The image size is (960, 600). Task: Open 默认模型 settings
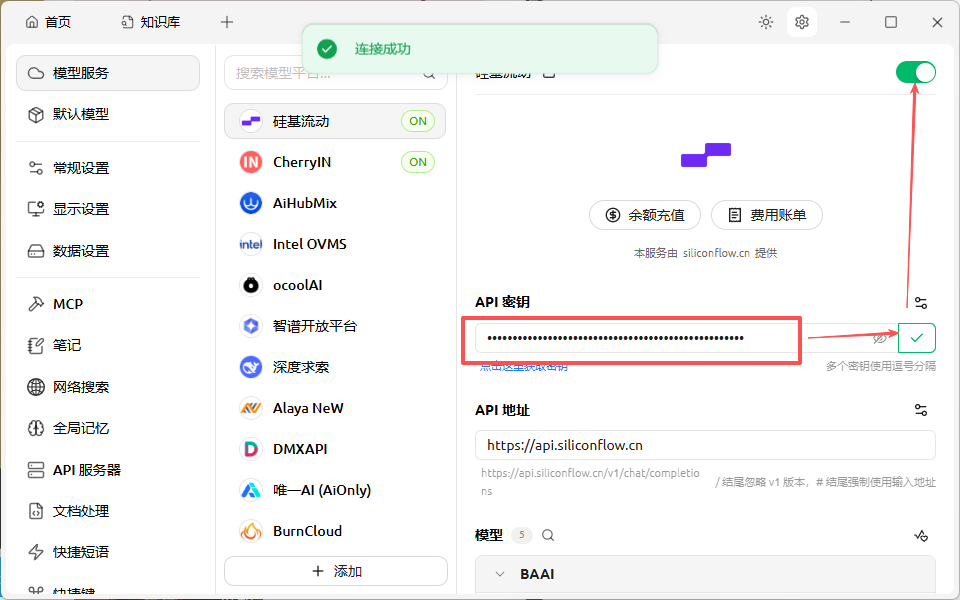108,114
